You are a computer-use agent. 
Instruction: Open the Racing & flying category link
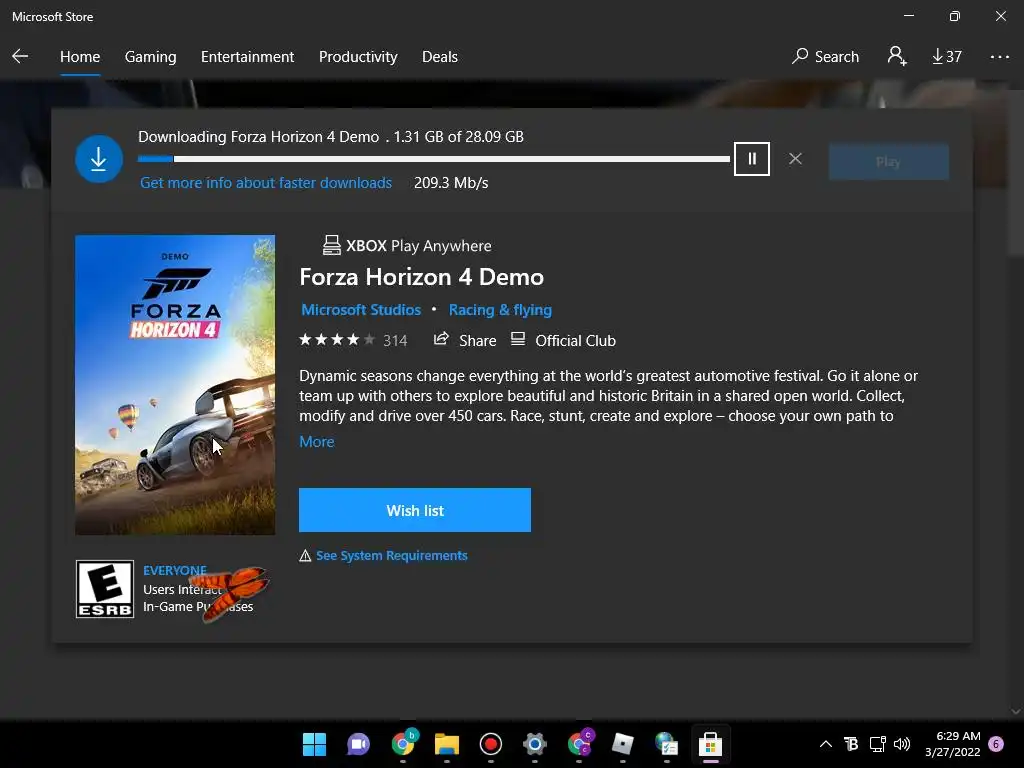point(500,310)
